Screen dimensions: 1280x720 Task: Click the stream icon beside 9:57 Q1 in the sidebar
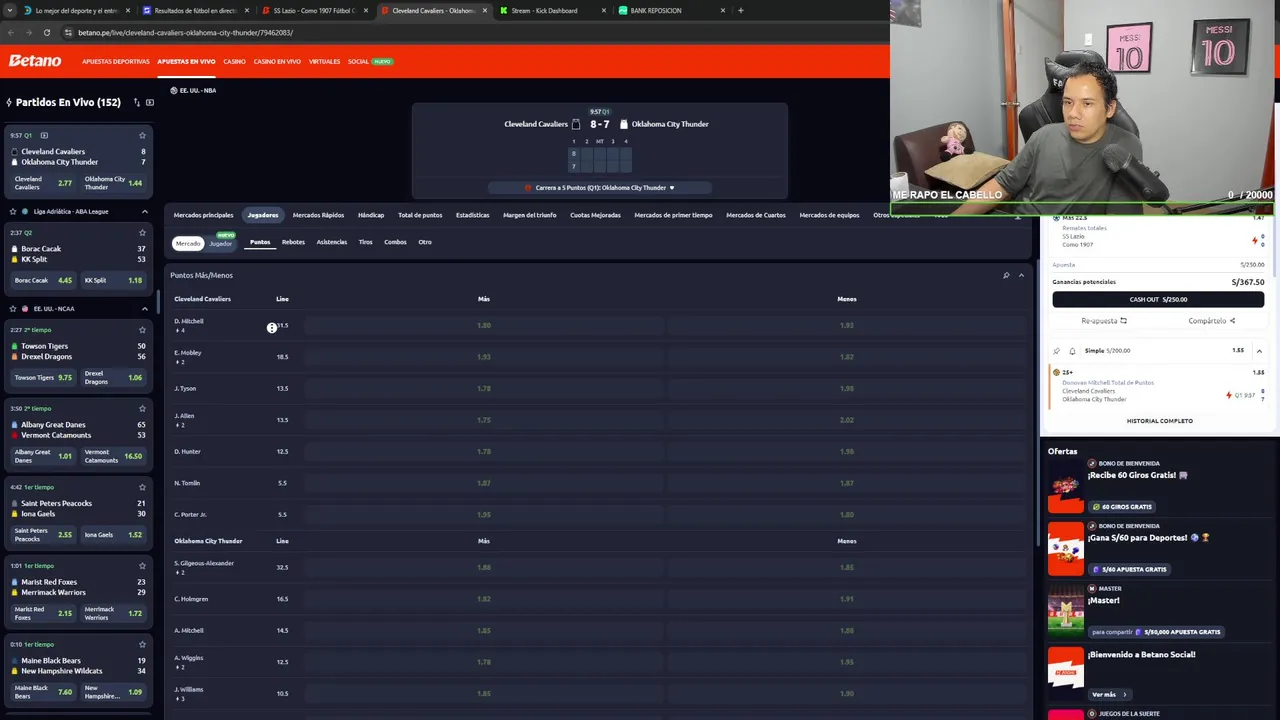tap(44, 135)
